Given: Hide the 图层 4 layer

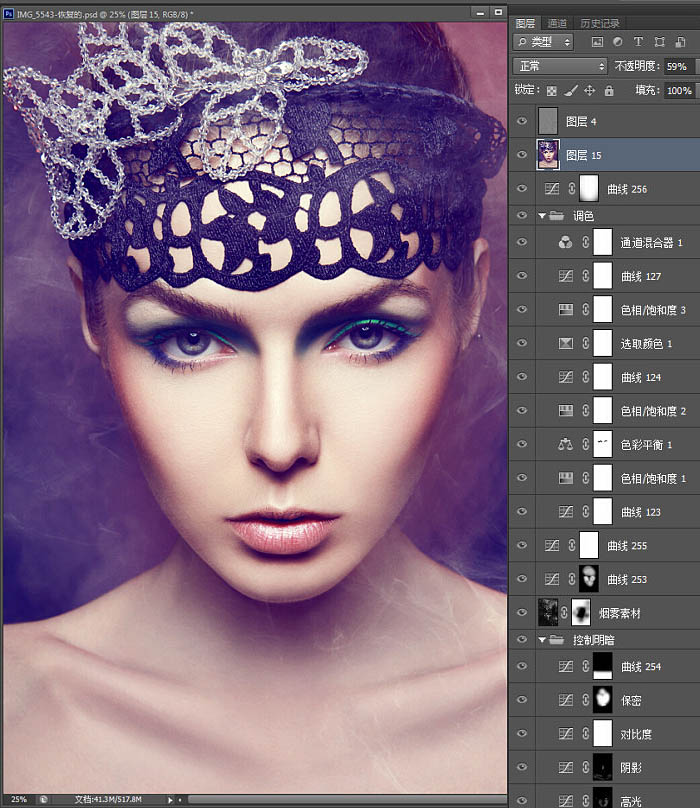Looking at the screenshot, I should [520, 121].
